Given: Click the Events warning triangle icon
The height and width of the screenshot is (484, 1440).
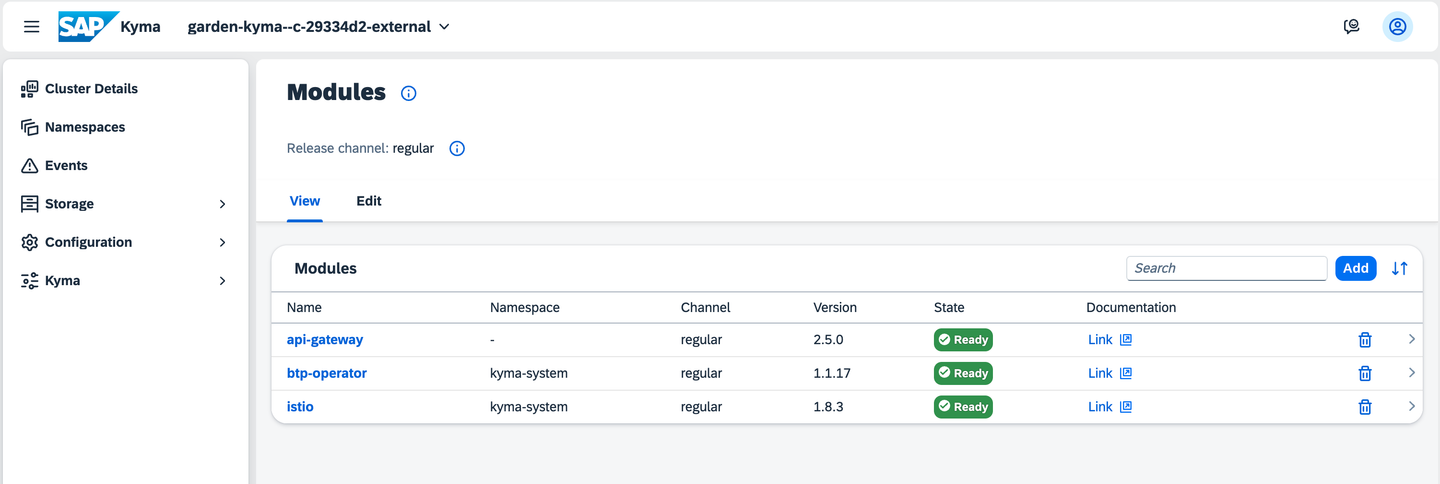Looking at the screenshot, I should click(29, 166).
